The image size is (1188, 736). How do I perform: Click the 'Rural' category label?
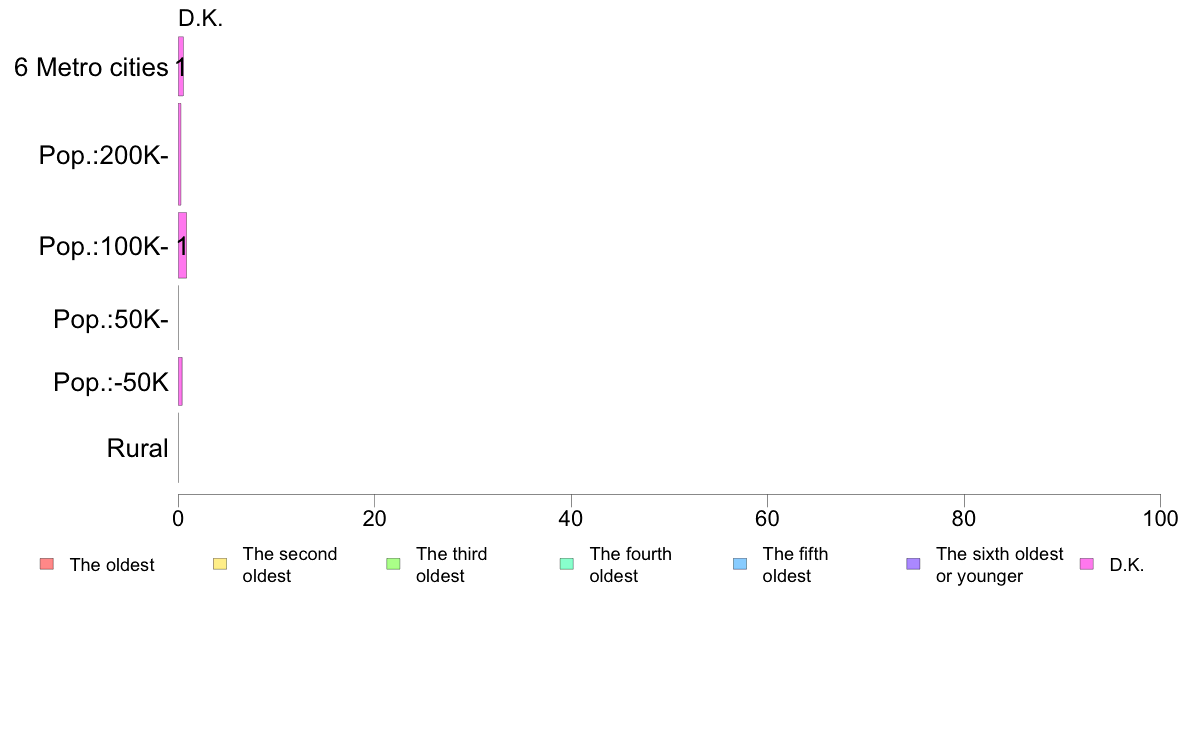137,448
